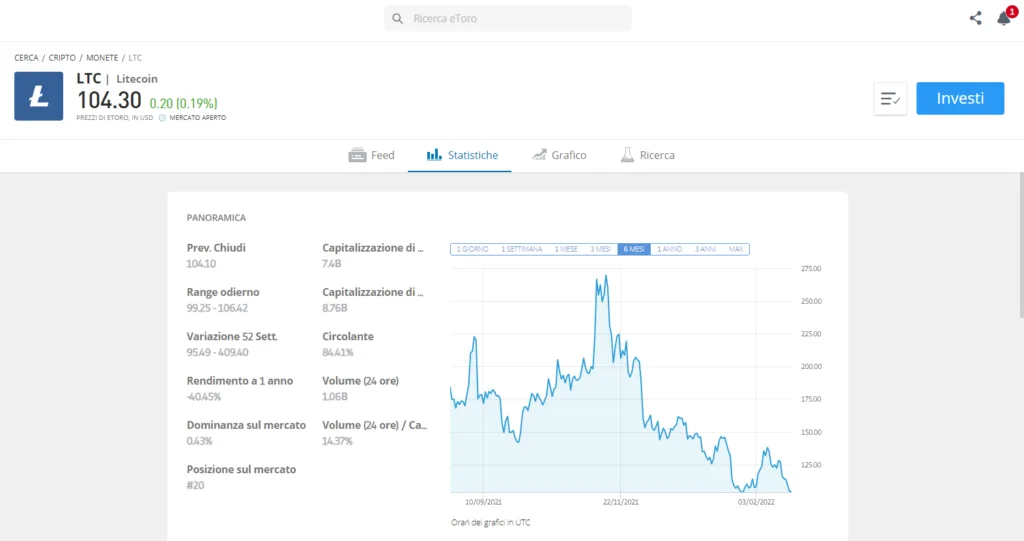Click the Posizione sul mercato label
Viewport: 1024px width, 541px height.
(x=241, y=469)
